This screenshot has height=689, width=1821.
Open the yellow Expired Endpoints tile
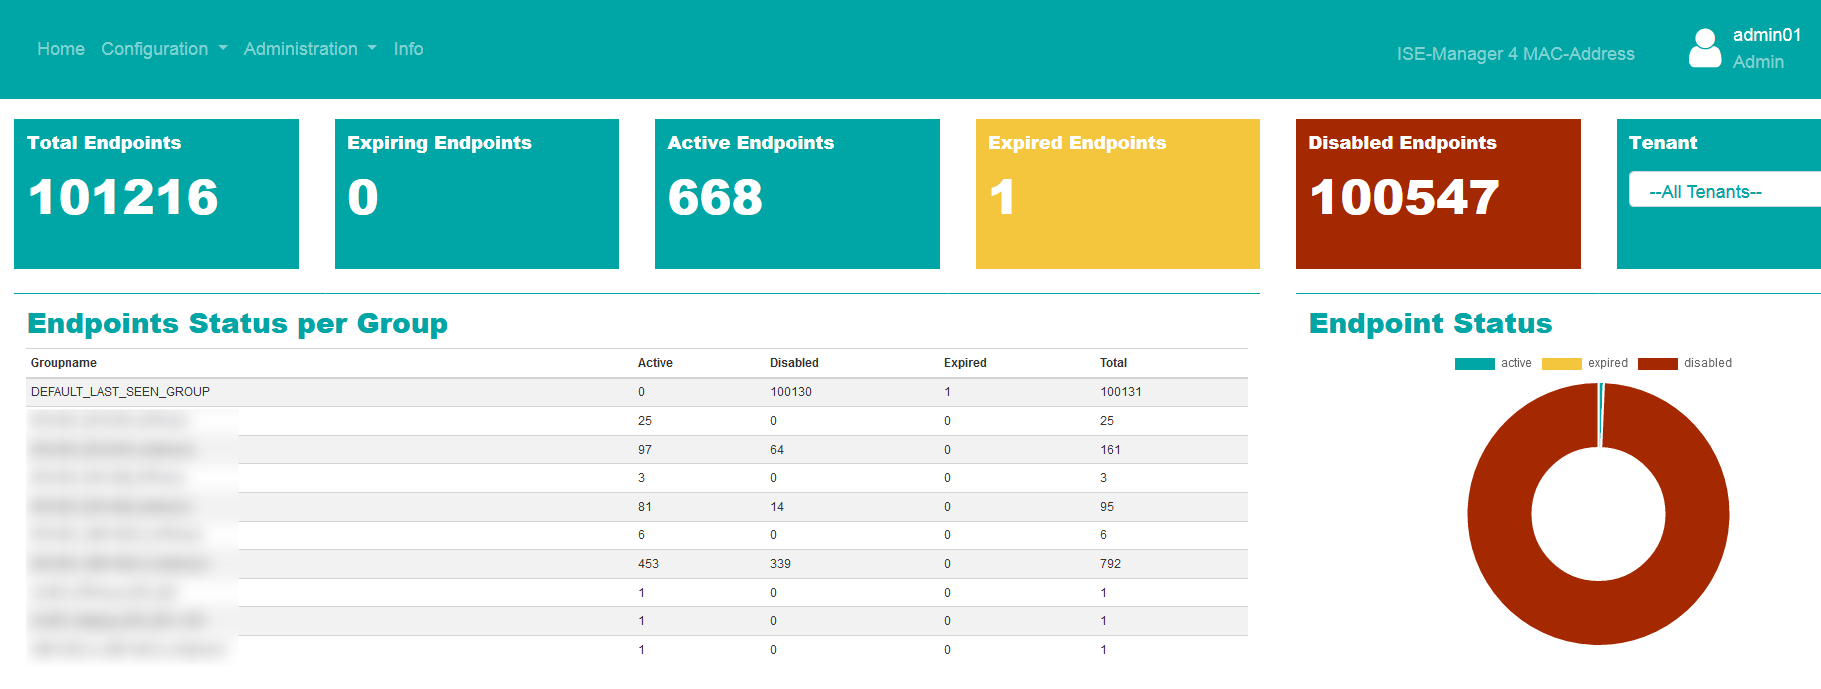coord(1117,194)
